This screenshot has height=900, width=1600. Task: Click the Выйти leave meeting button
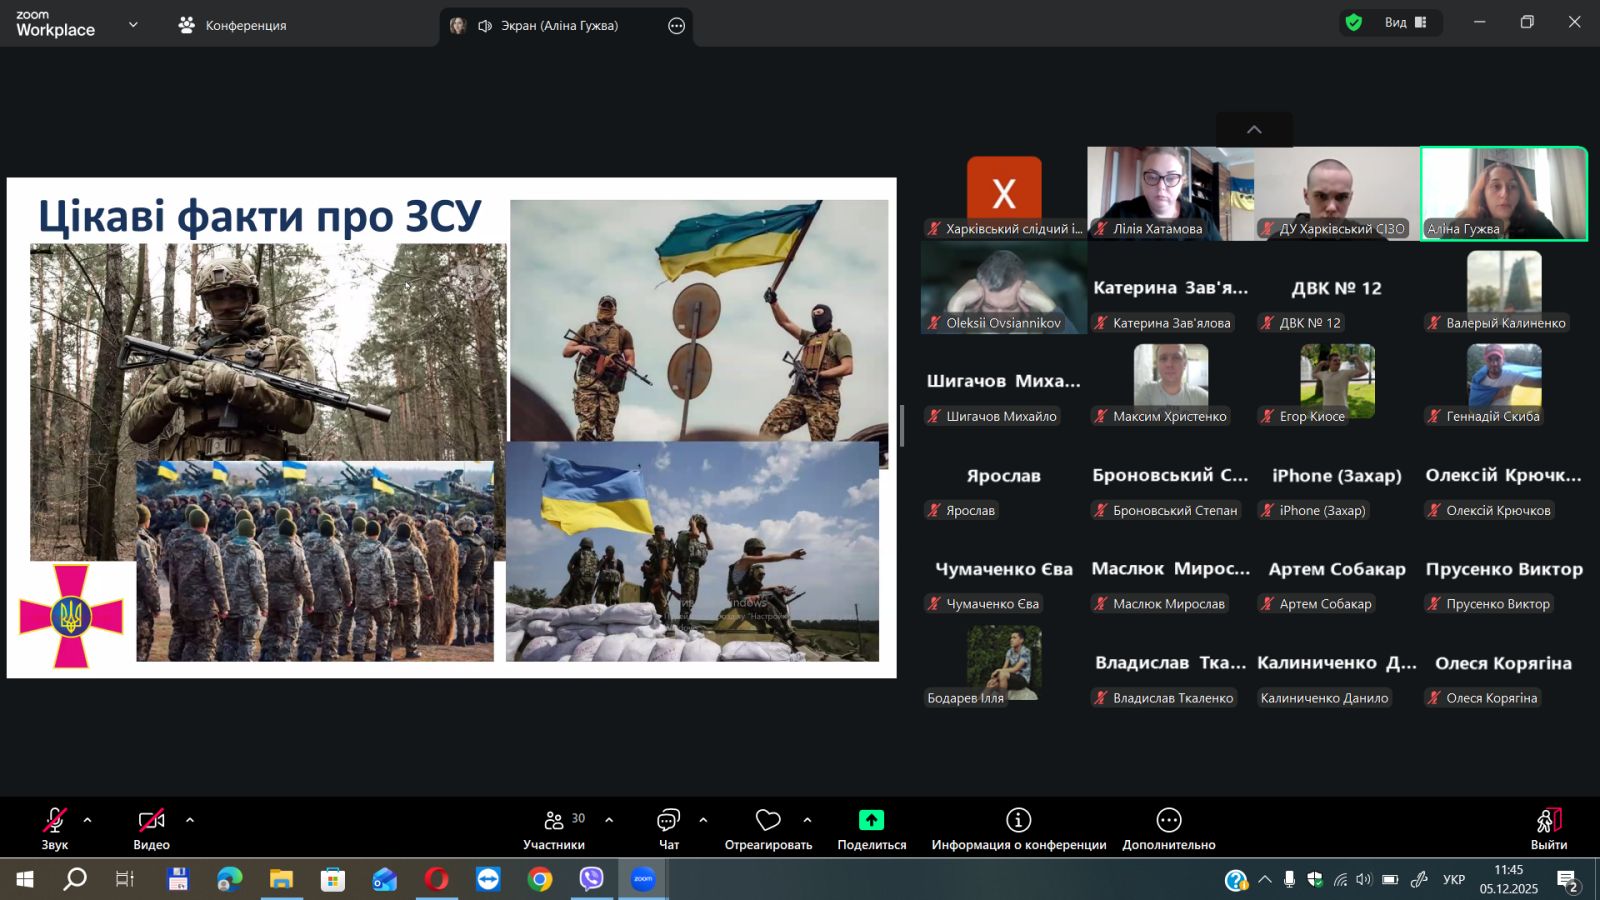click(x=1548, y=828)
